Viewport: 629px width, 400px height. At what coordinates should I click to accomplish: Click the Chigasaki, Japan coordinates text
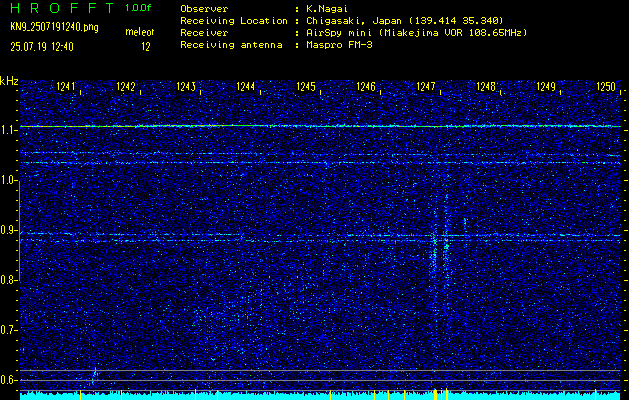point(404,20)
